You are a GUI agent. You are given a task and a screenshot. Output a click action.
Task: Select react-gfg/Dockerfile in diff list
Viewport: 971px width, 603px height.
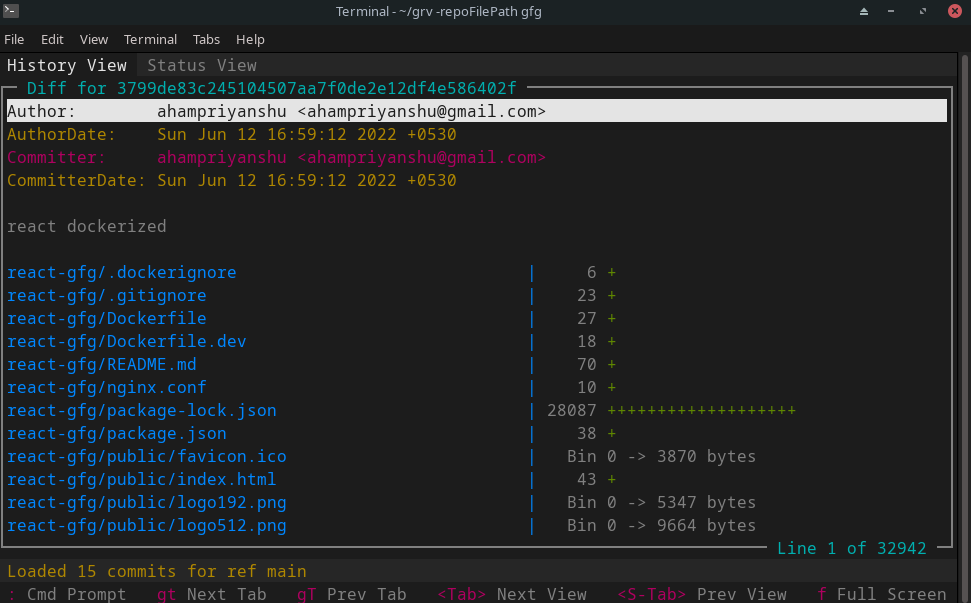click(x=106, y=318)
